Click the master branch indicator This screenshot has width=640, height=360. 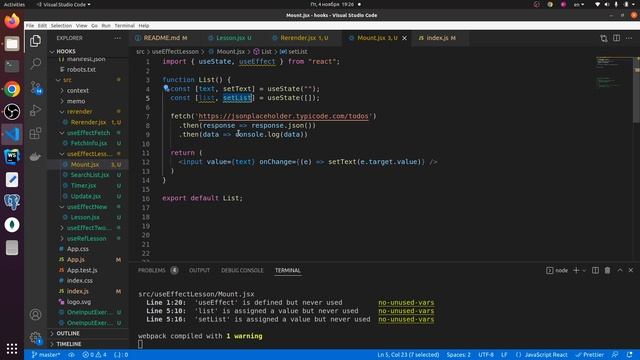click(x=46, y=355)
